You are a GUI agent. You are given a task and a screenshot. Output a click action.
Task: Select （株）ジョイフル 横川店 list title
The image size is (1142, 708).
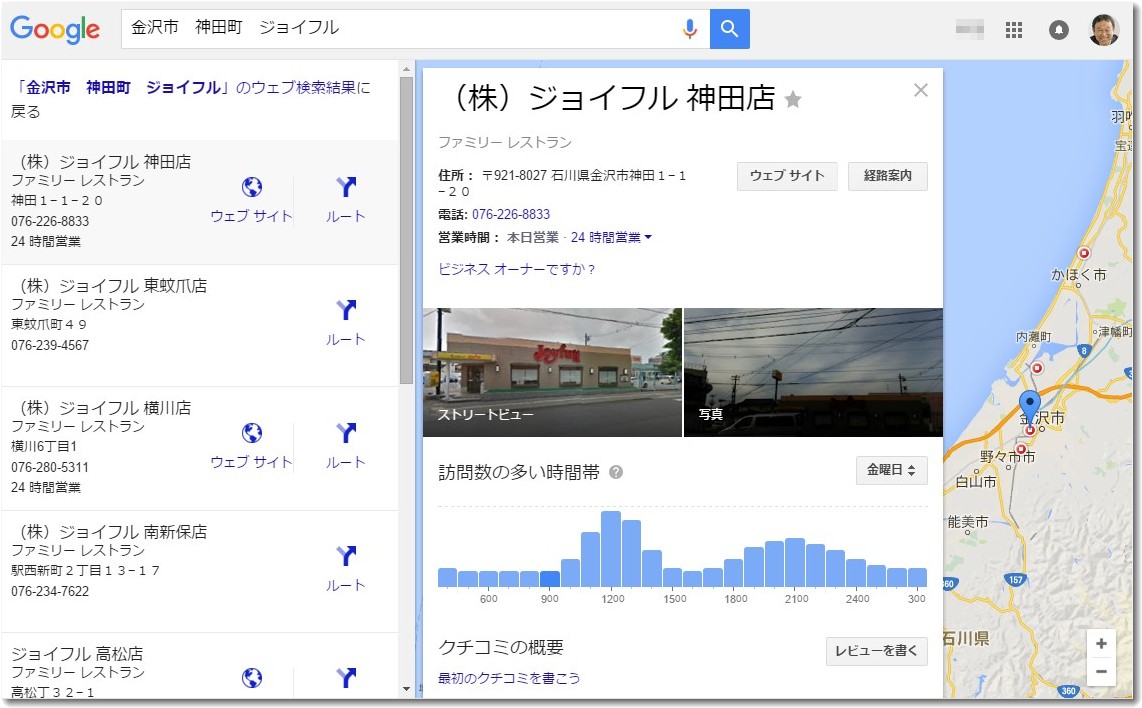click(x=101, y=408)
